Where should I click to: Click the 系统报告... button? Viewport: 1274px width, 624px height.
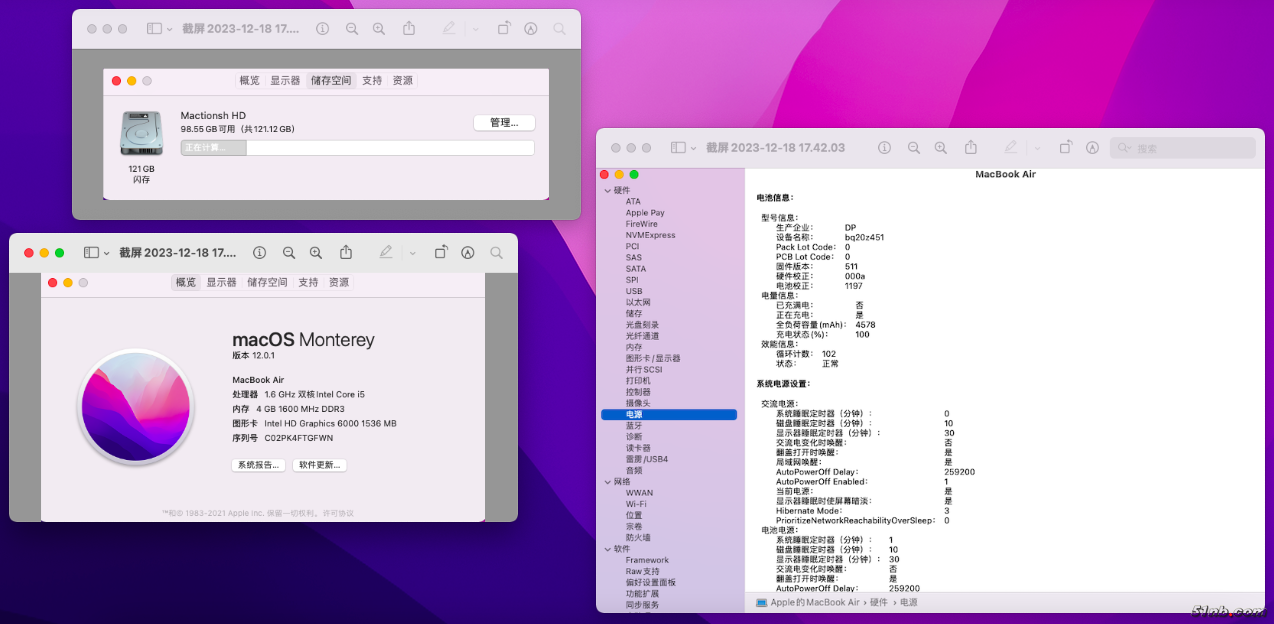[x=259, y=465]
